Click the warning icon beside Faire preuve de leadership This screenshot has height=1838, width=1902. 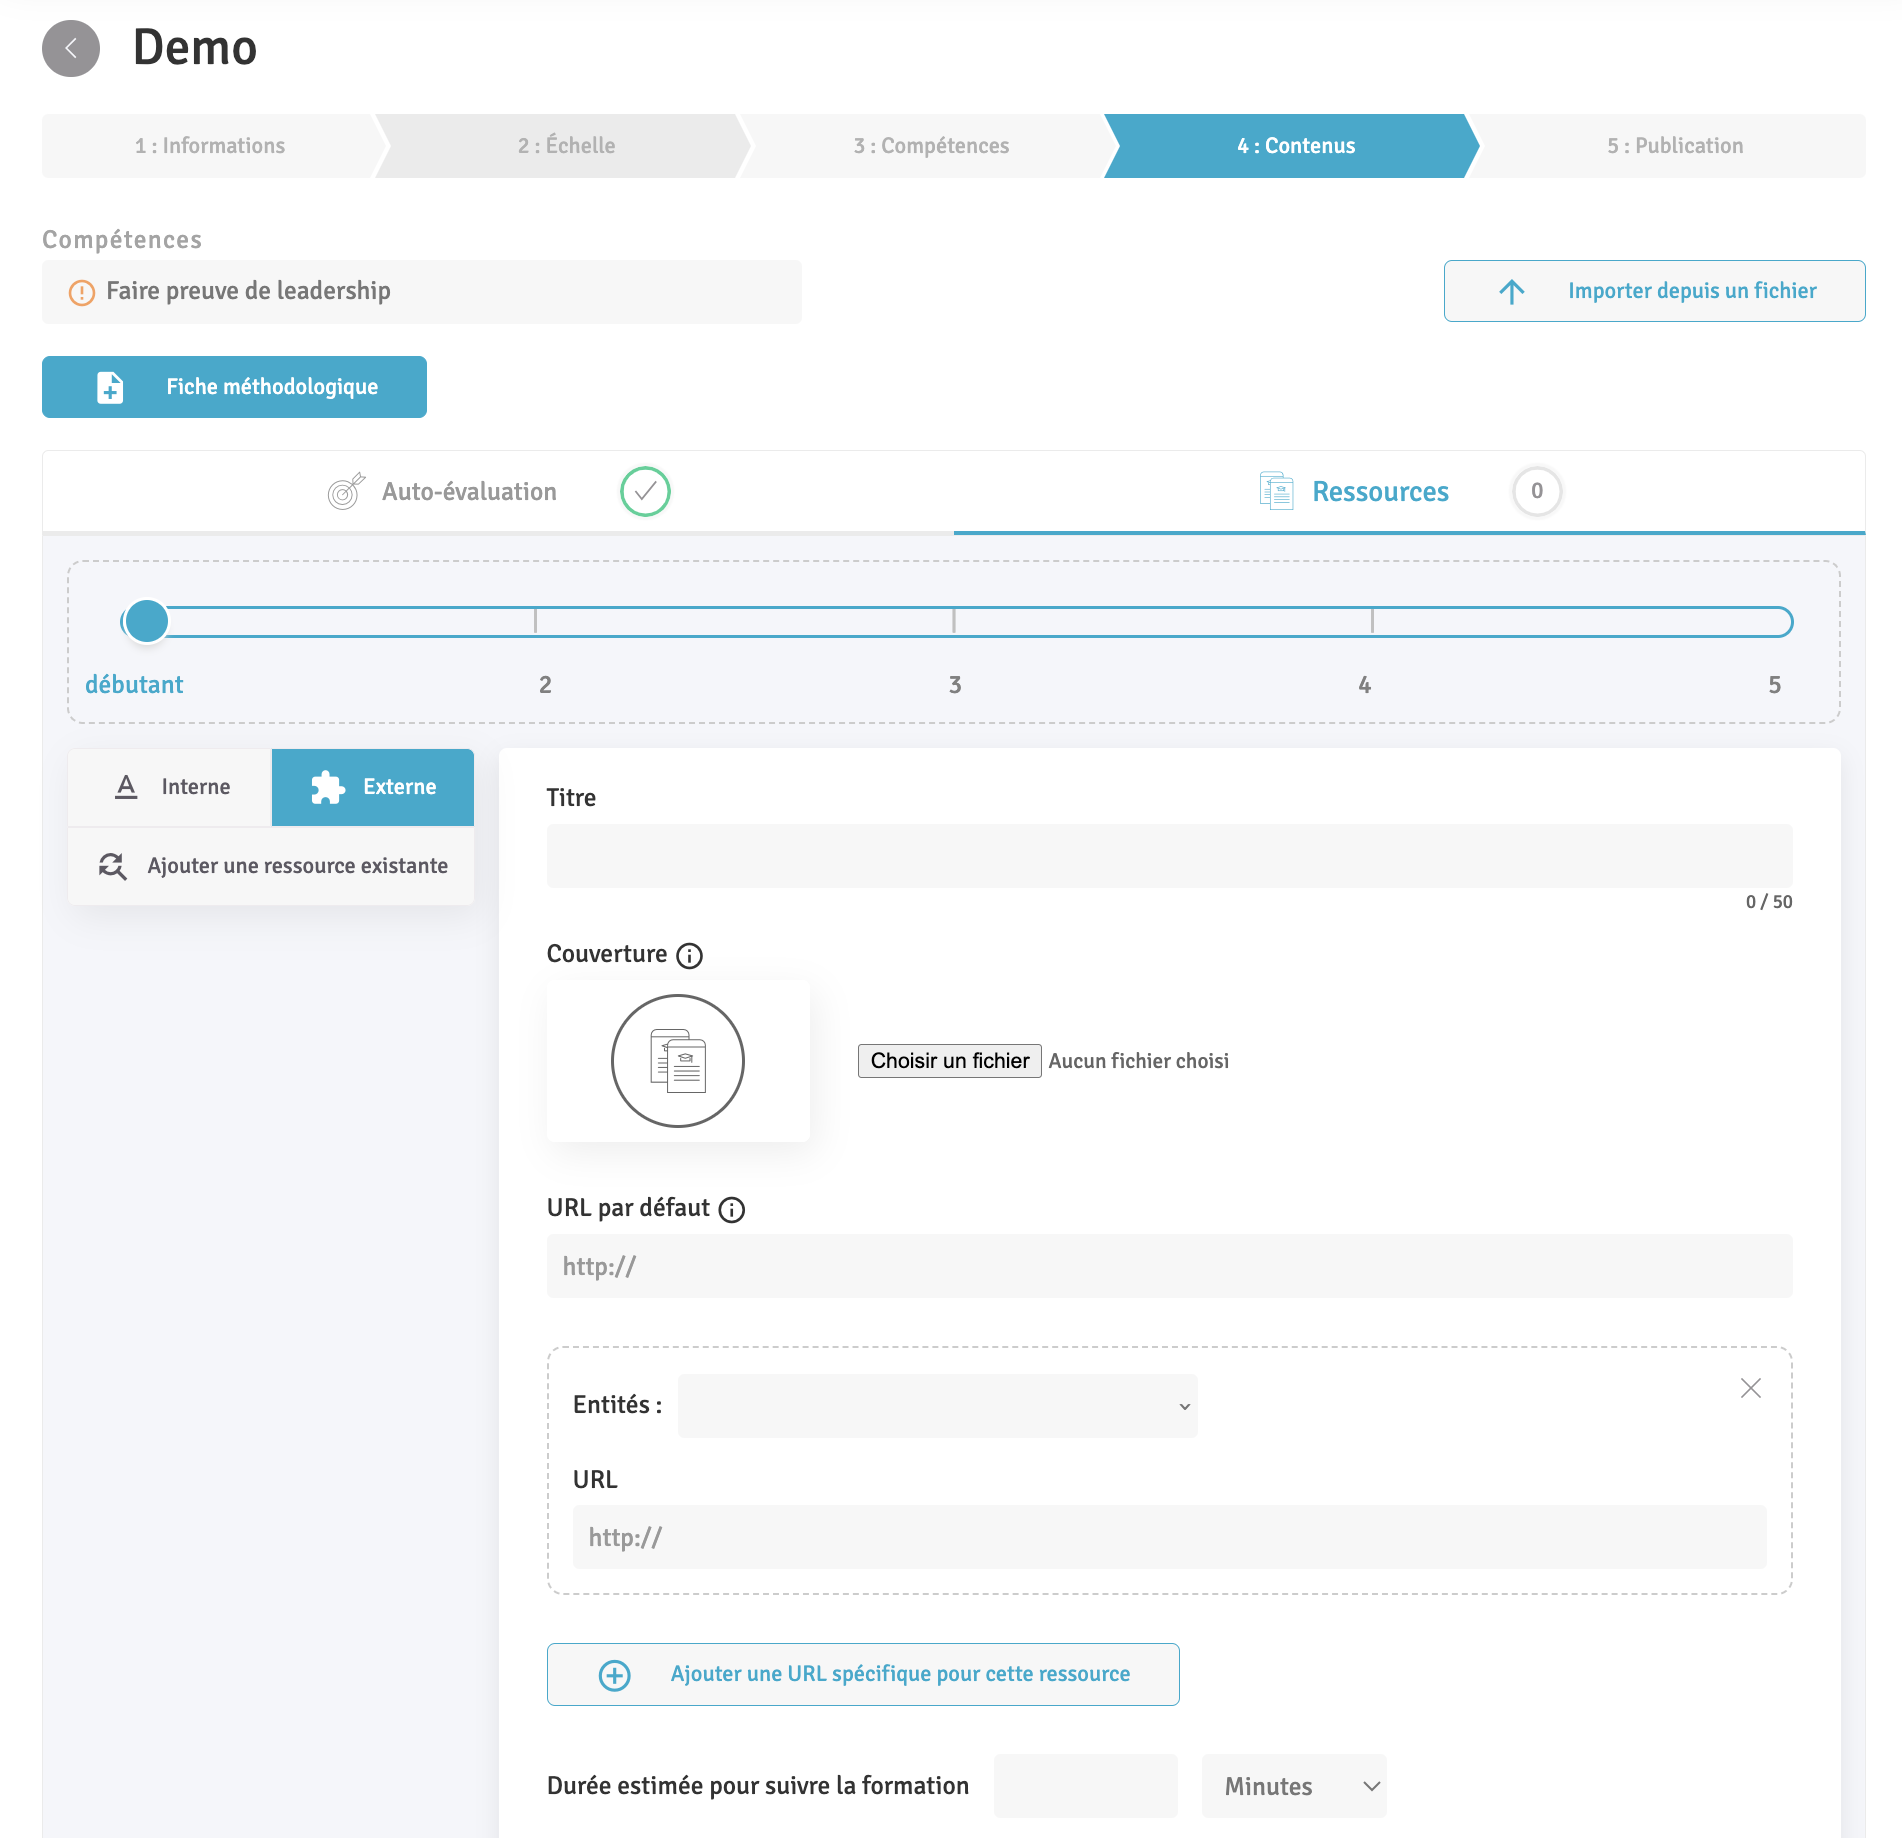coord(81,292)
